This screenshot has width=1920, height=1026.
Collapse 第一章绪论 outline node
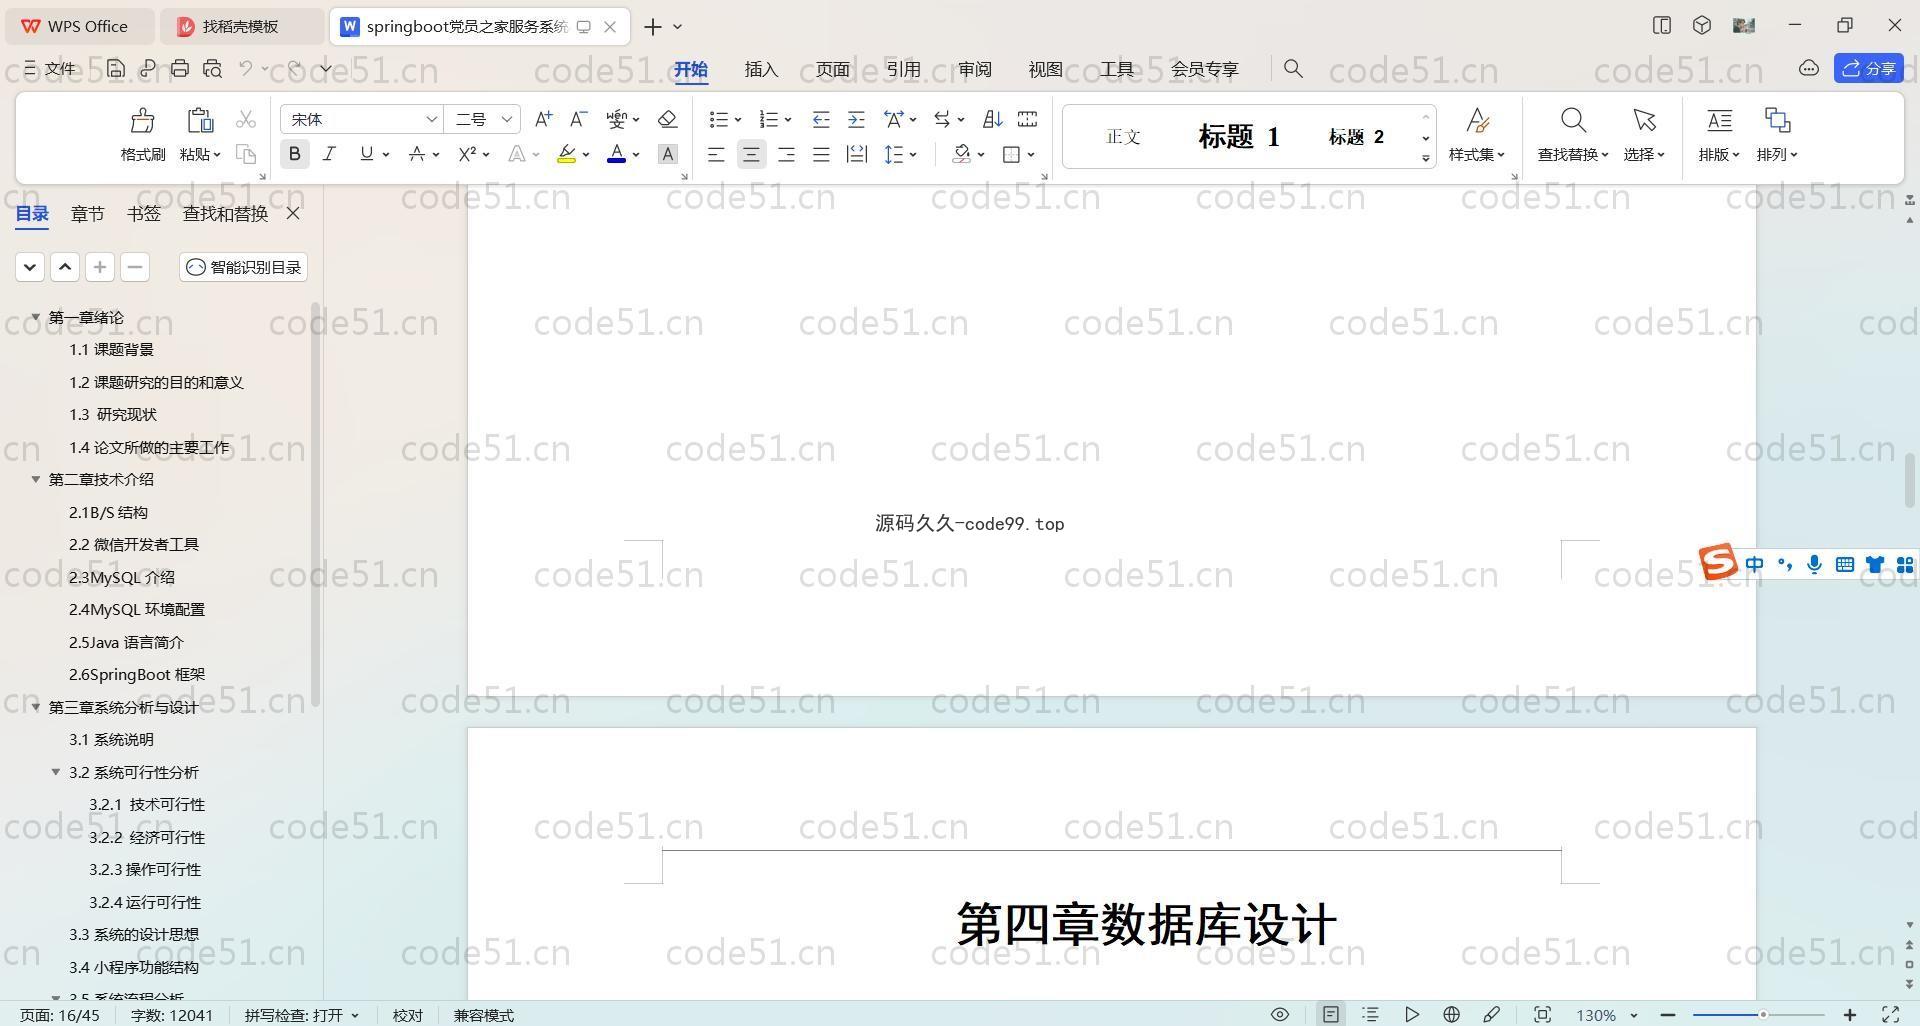pyautogui.click(x=36, y=317)
